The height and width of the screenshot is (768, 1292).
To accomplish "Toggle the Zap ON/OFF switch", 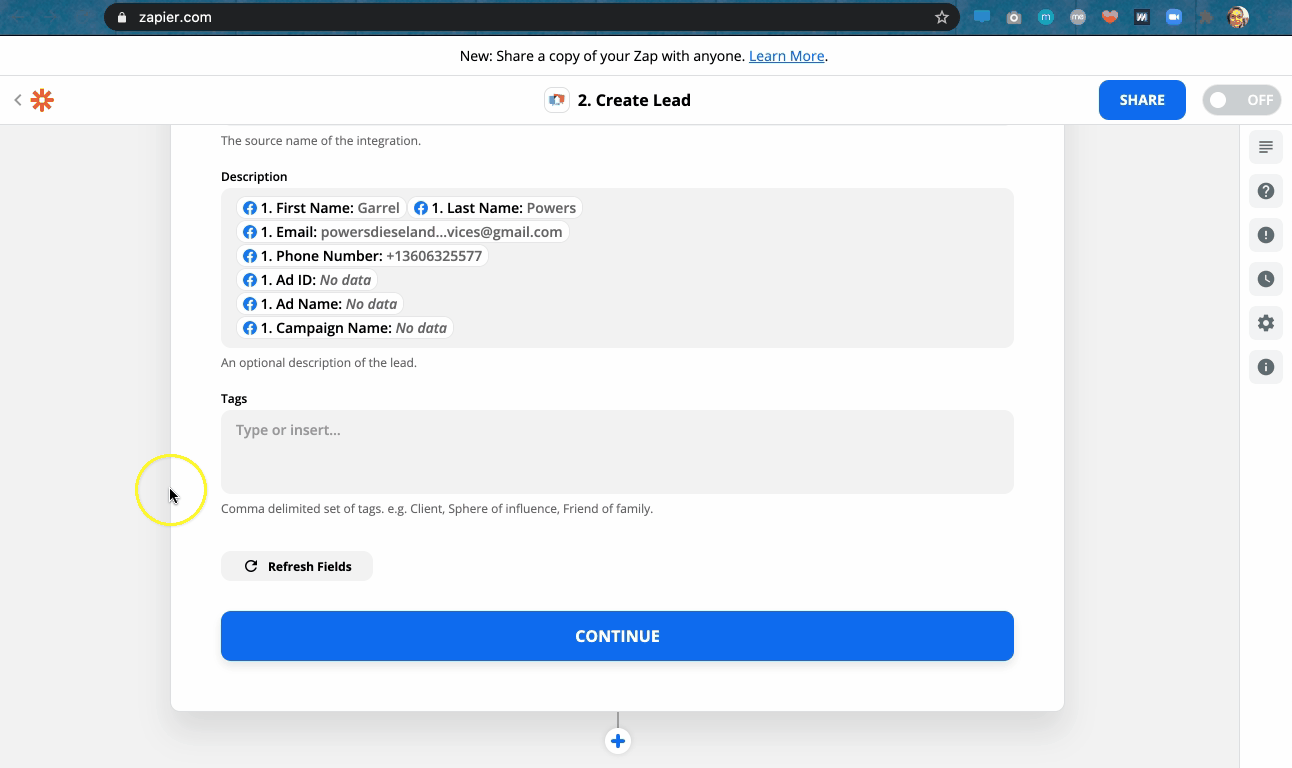I will 1241,100.
